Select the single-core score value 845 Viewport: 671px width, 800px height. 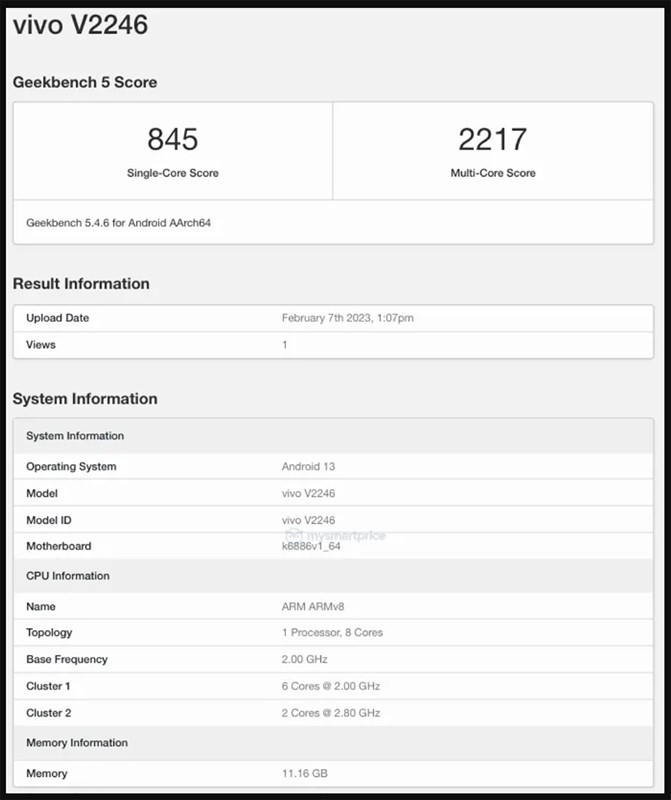click(x=172, y=139)
